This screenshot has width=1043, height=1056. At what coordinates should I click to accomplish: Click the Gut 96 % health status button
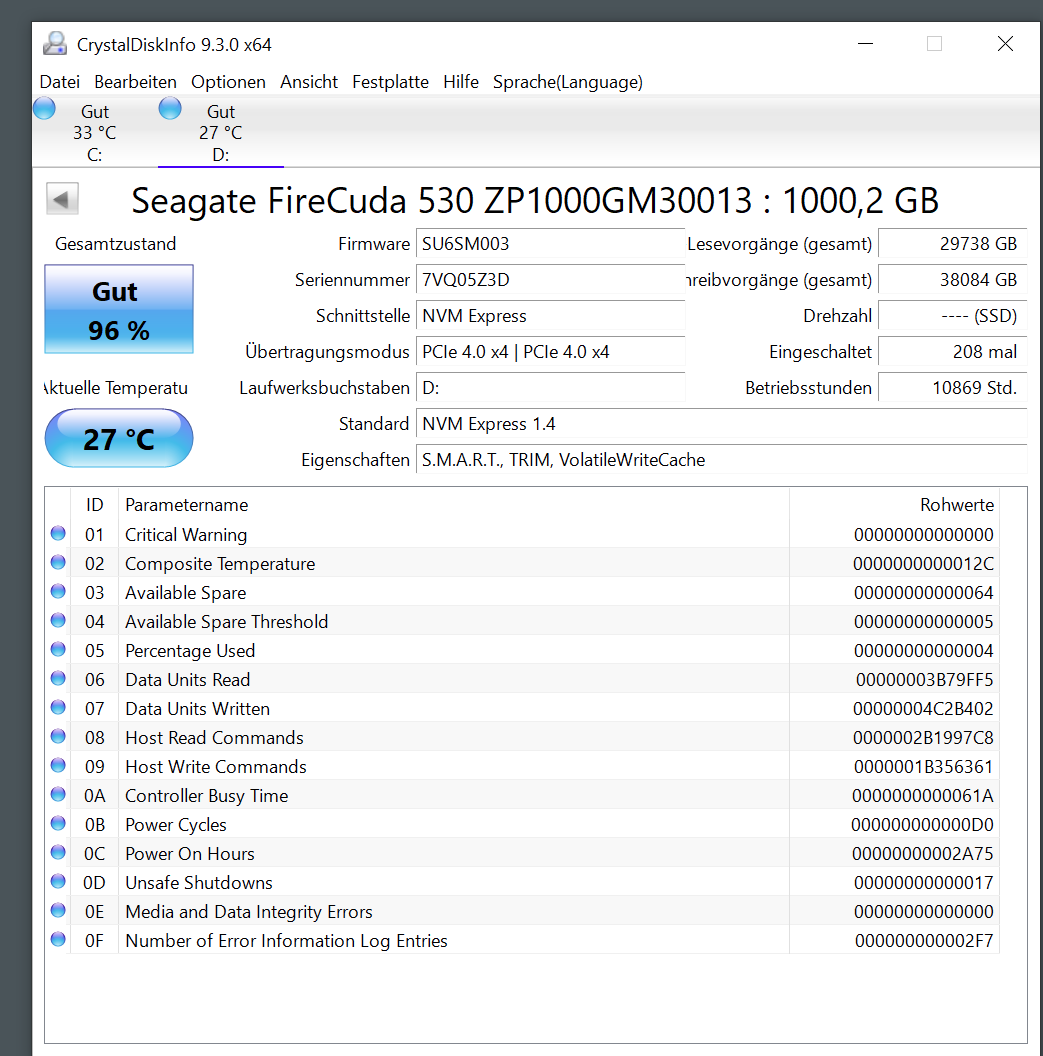click(x=119, y=309)
